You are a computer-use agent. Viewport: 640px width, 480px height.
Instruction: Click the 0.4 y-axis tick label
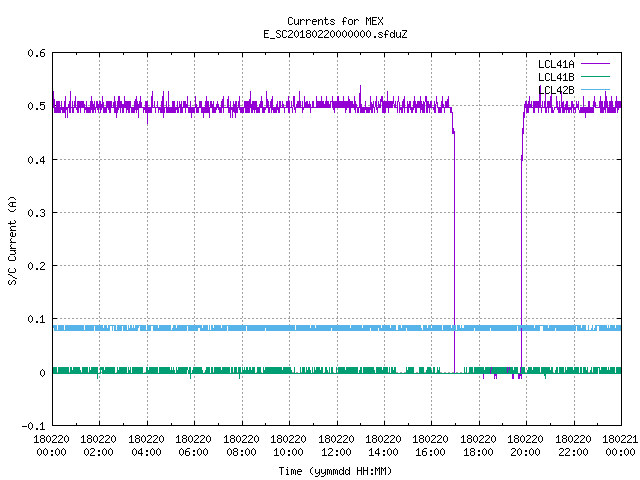click(x=36, y=160)
